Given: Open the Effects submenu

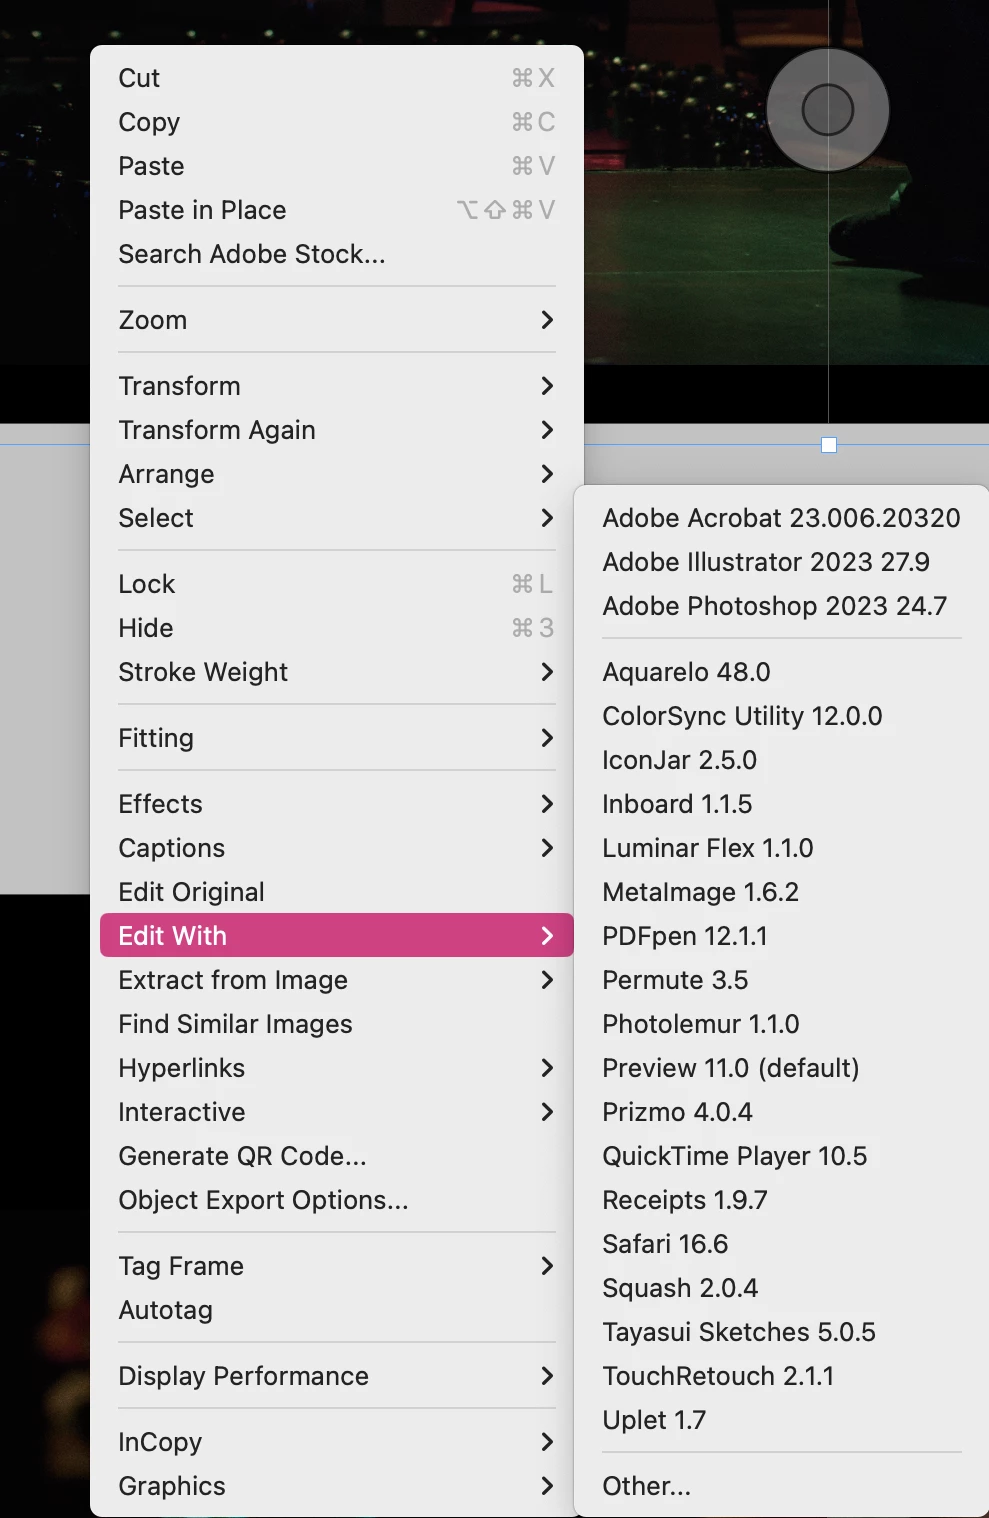Looking at the screenshot, I should [337, 804].
